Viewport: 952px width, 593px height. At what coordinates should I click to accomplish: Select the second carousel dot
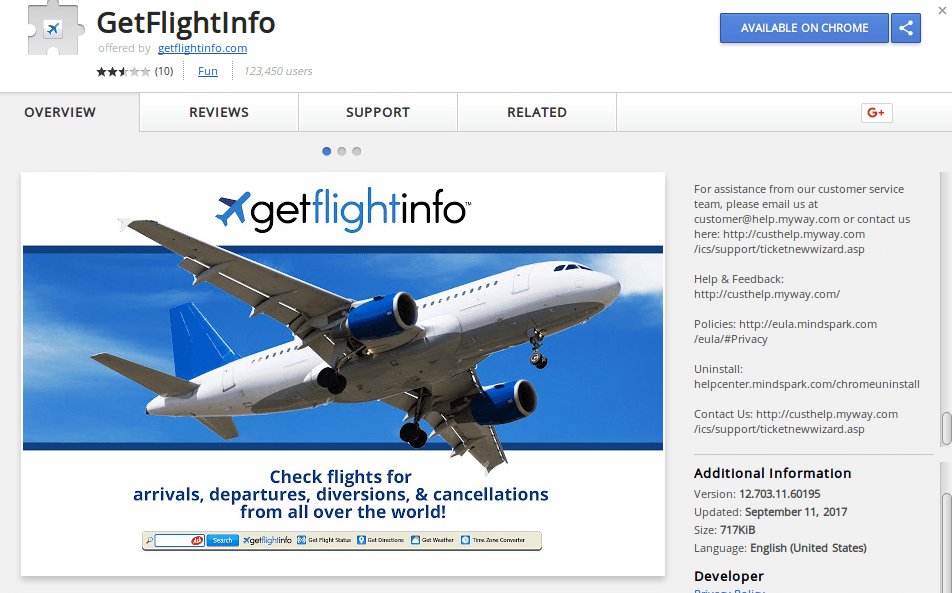(x=342, y=151)
